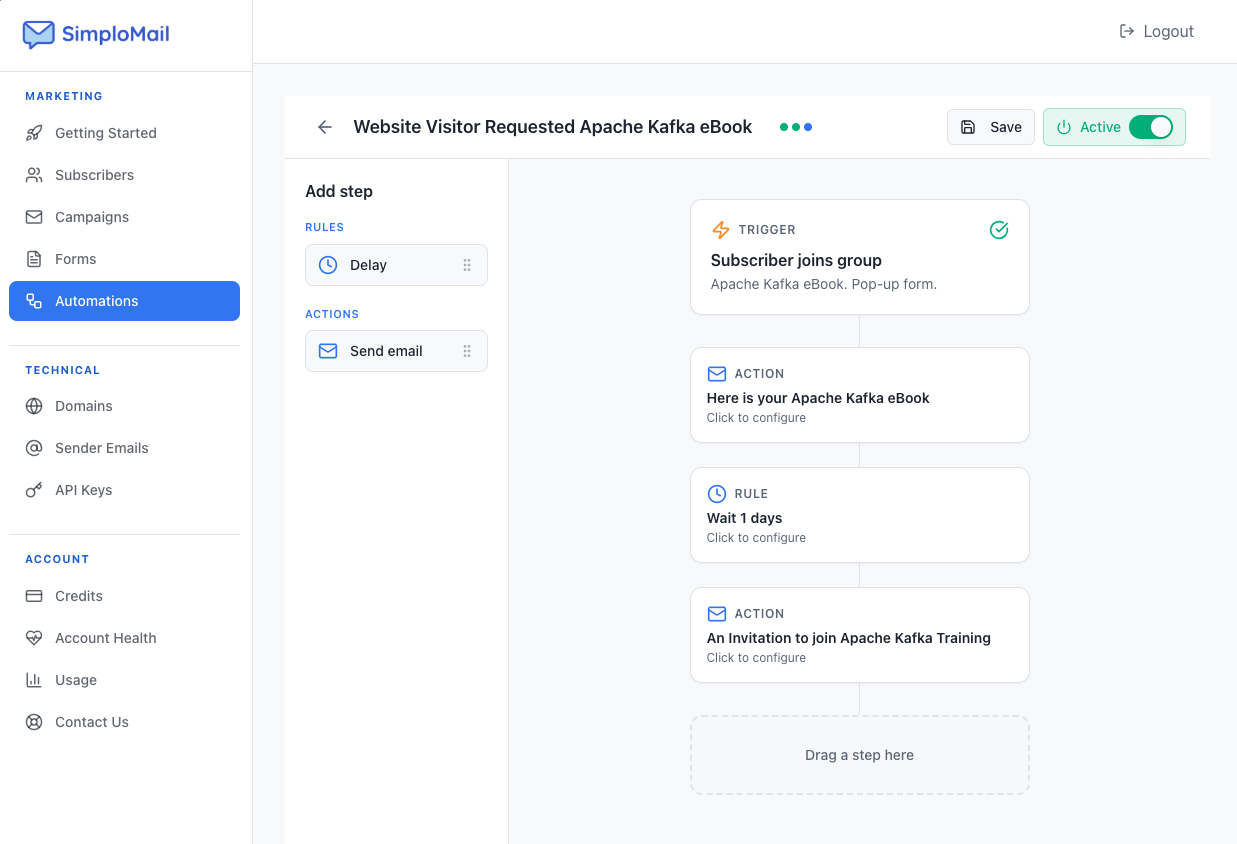The width and height of the screenshot is (1237, 844).
Task: Click the automation title 'Website Visitor Requested Apache Kafka eBook'
Action: (x=553, y=127)
